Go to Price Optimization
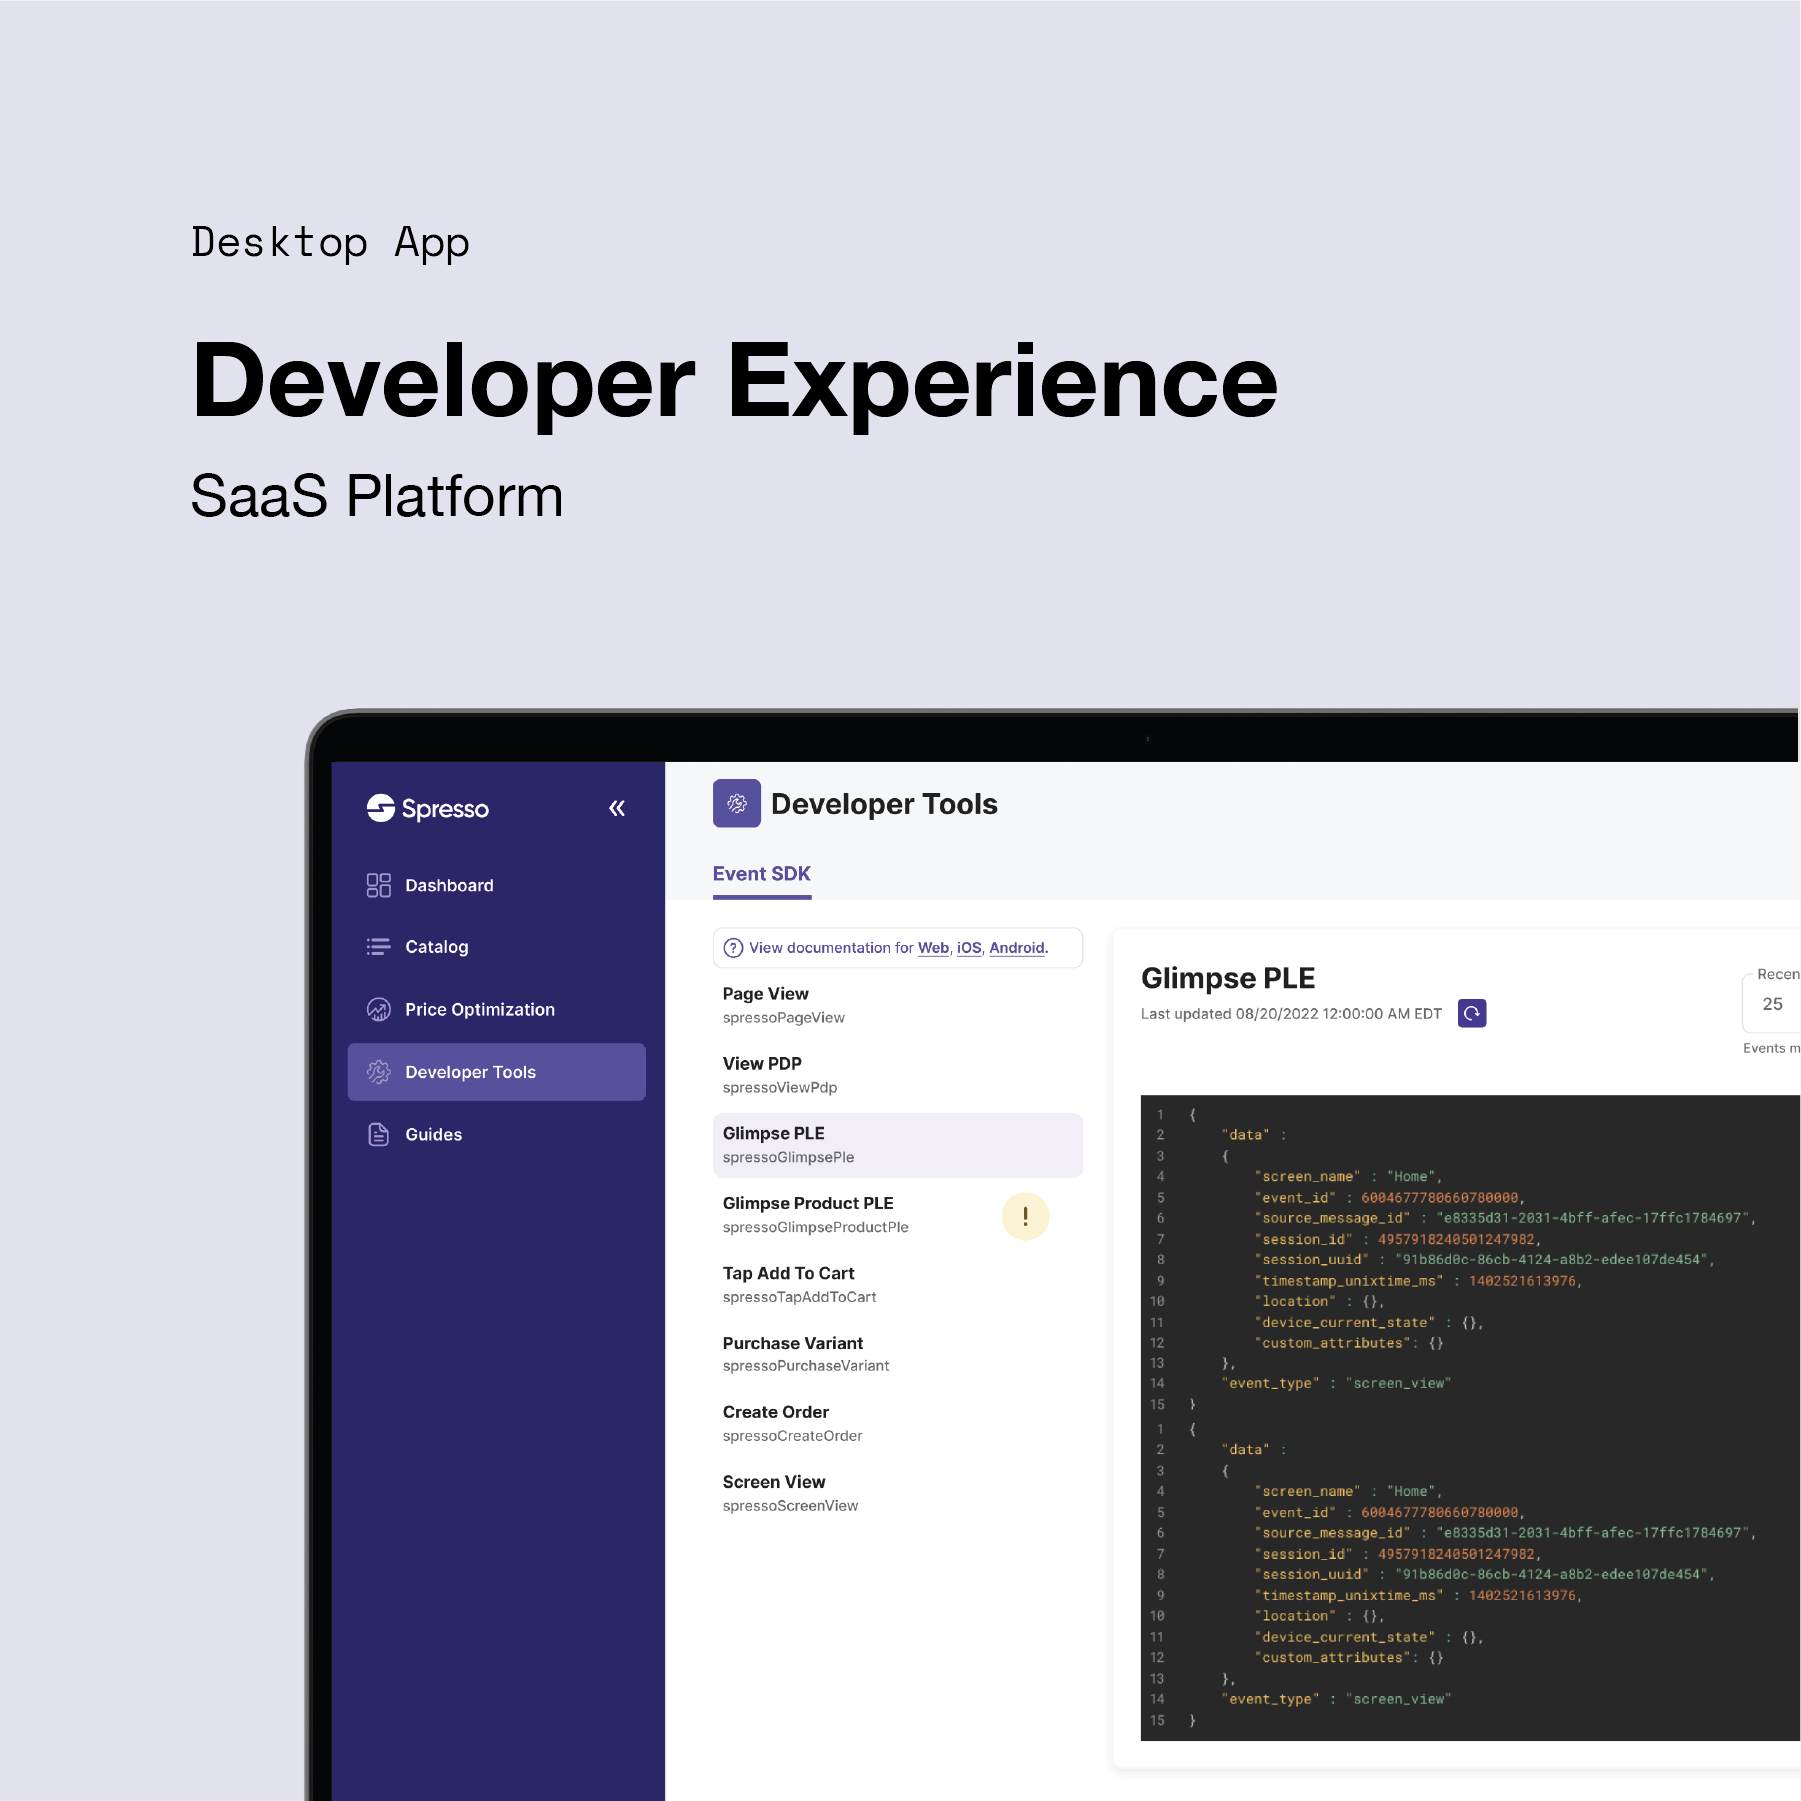 496,1010
